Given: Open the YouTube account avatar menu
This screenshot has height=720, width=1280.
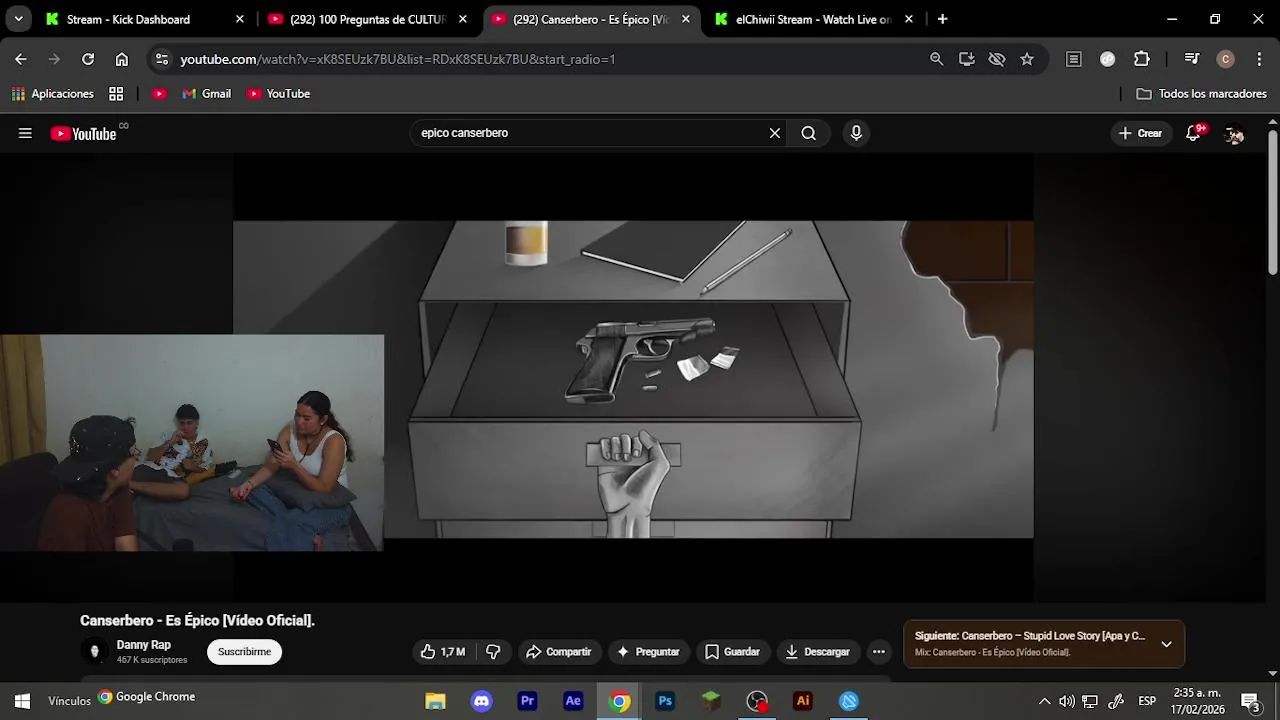Looking at the screenshot, I should pos(1234,133).
